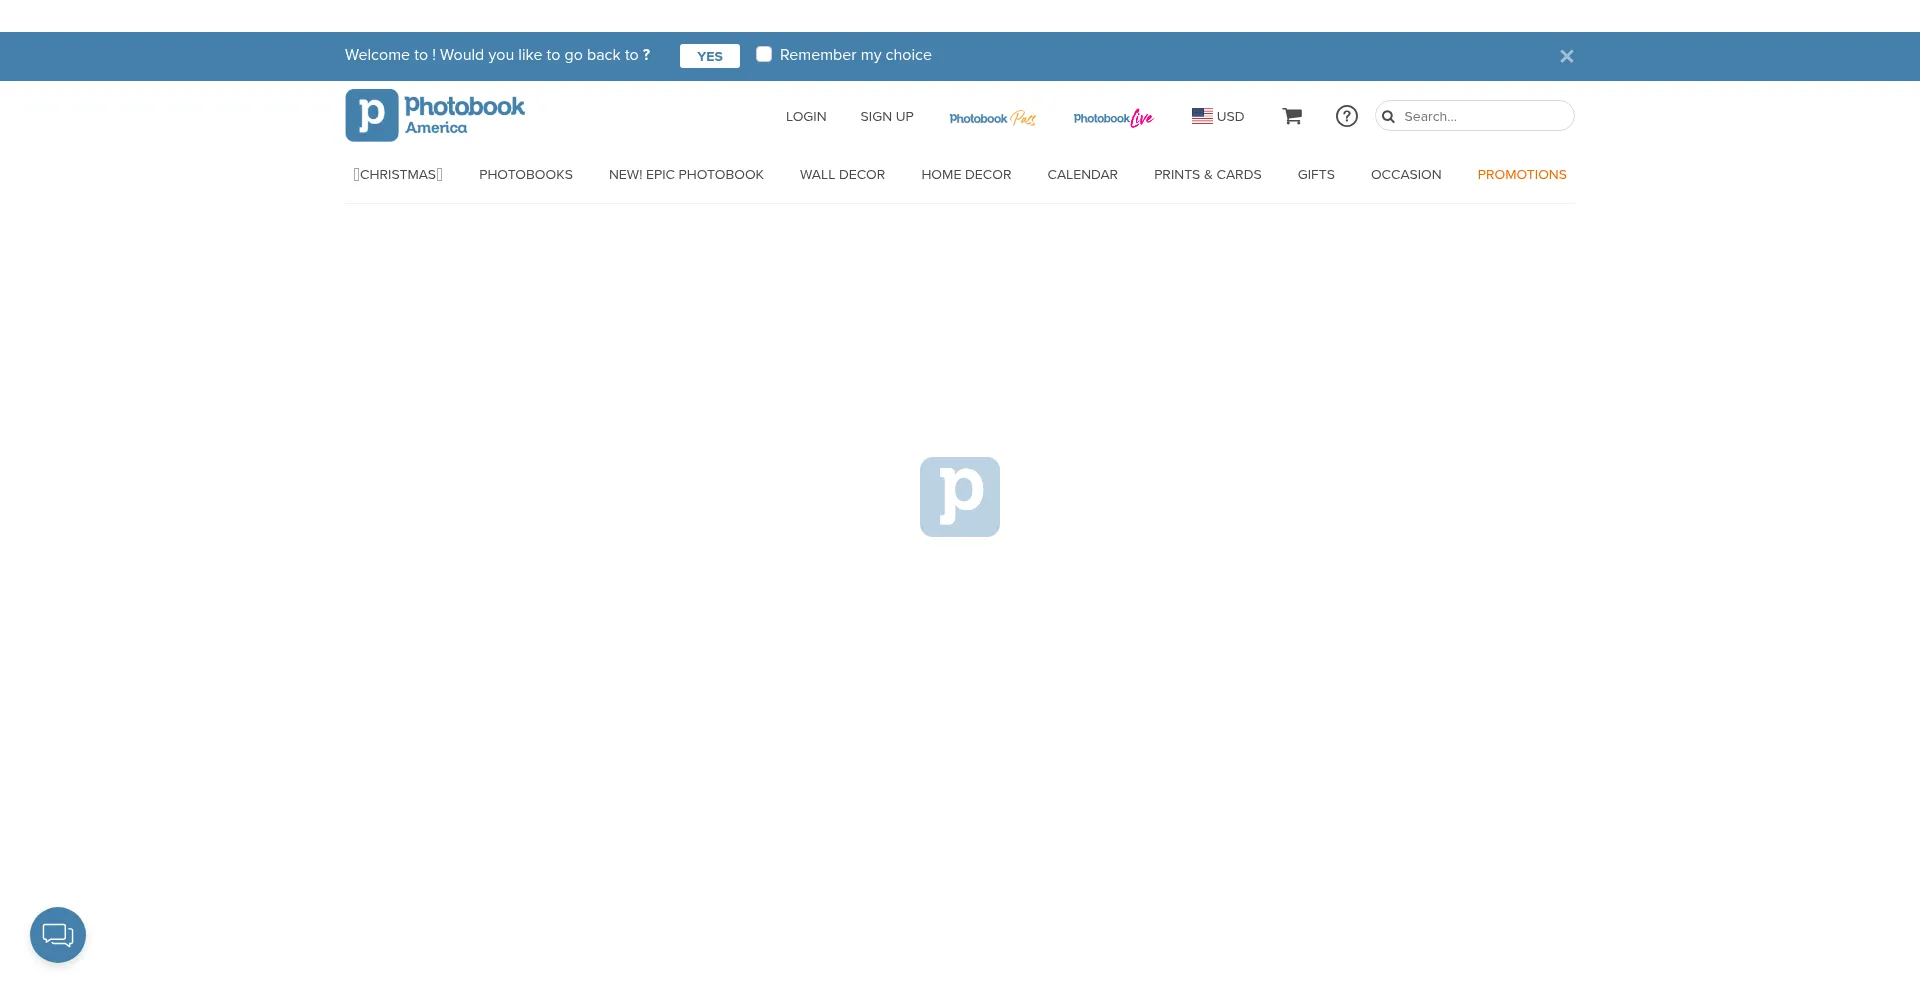The height and width of the screenshot is (993, 1920).
Task: Open the Photobook Live link
Action: (x=1112, y=118)
